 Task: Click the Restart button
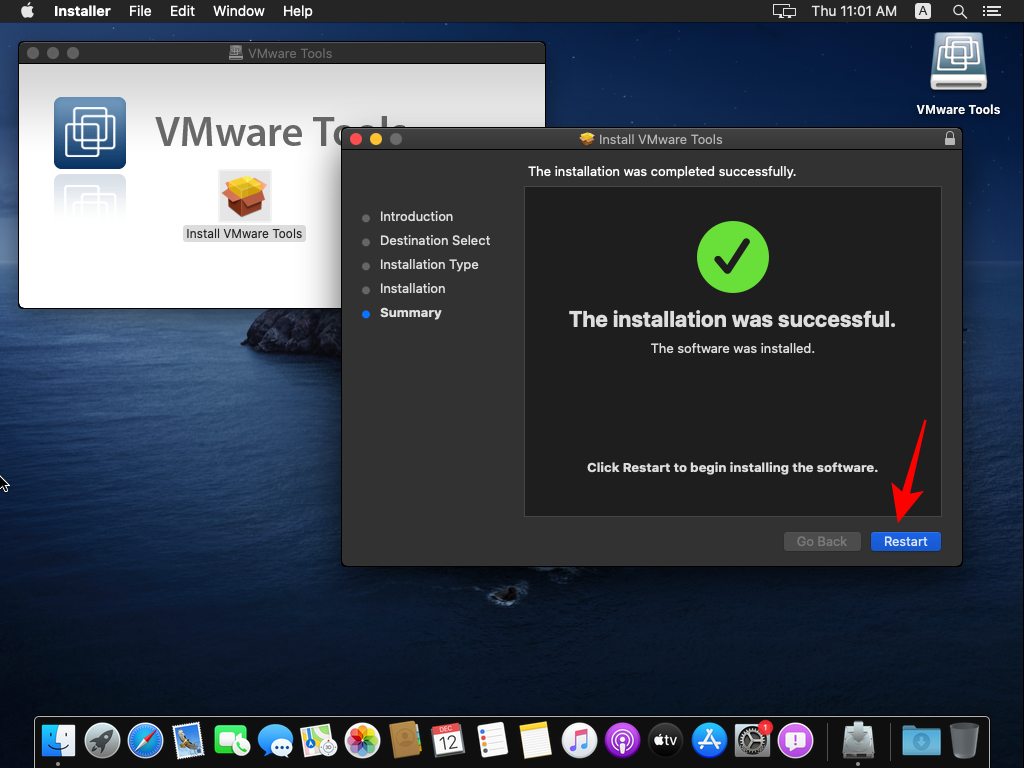(905, 541)
